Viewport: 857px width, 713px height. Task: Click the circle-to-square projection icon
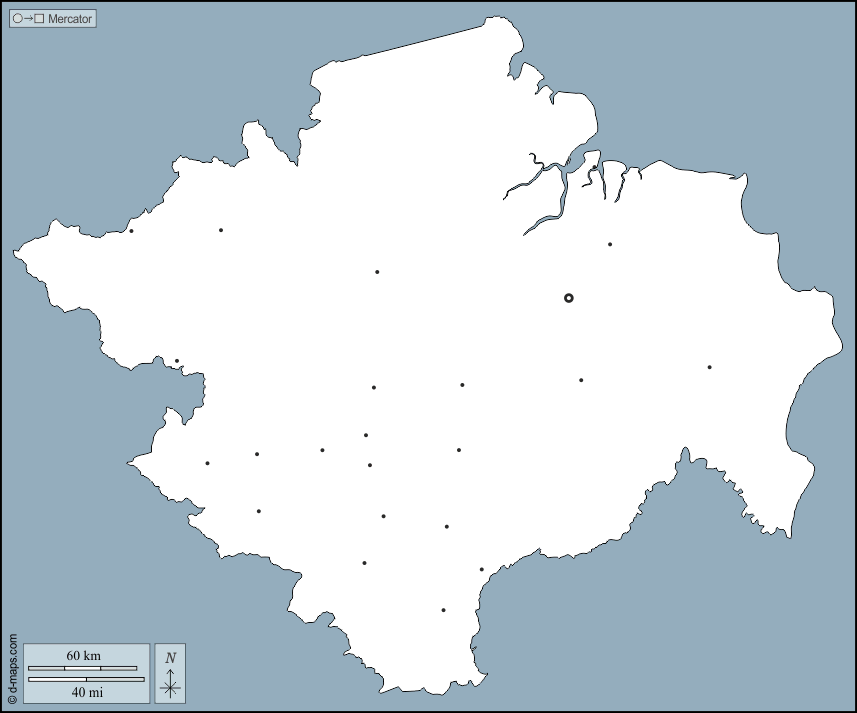(x=29, y=18)
